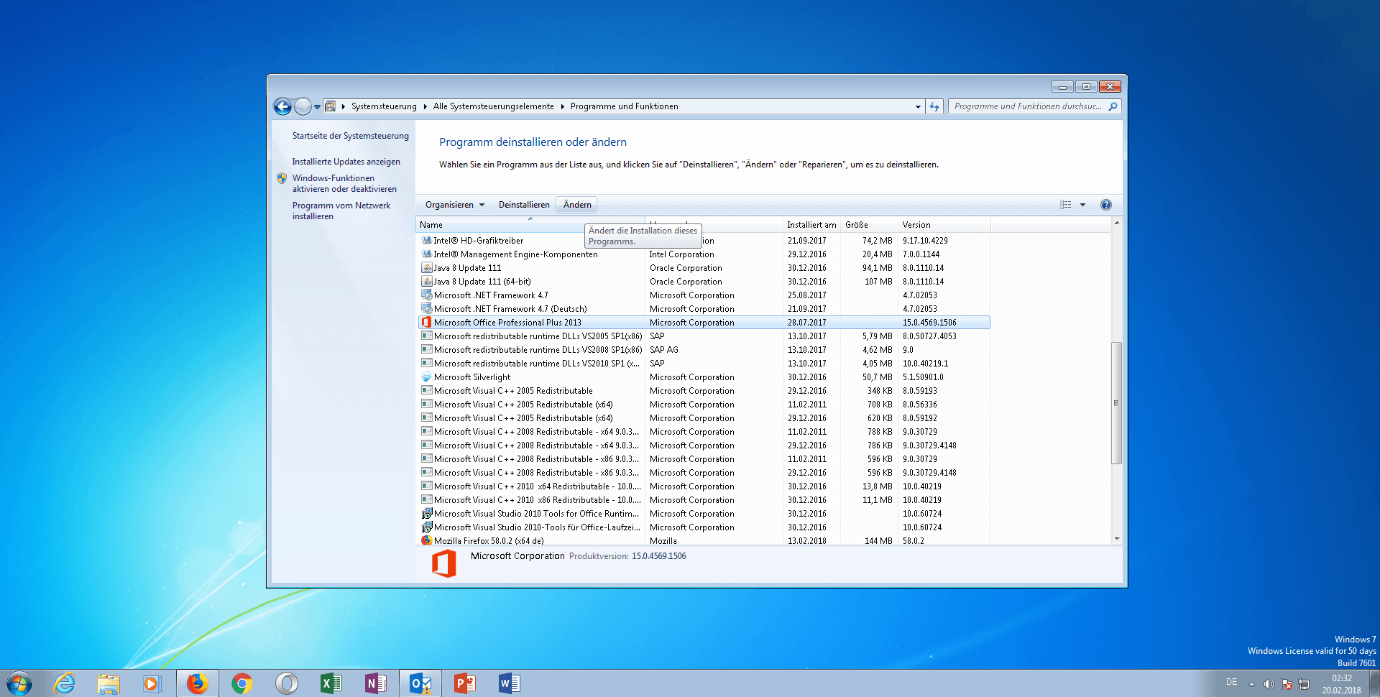Select the Microsoft Silverlight entry
This screenshot has height=697, width=1380.
point(703,377)
